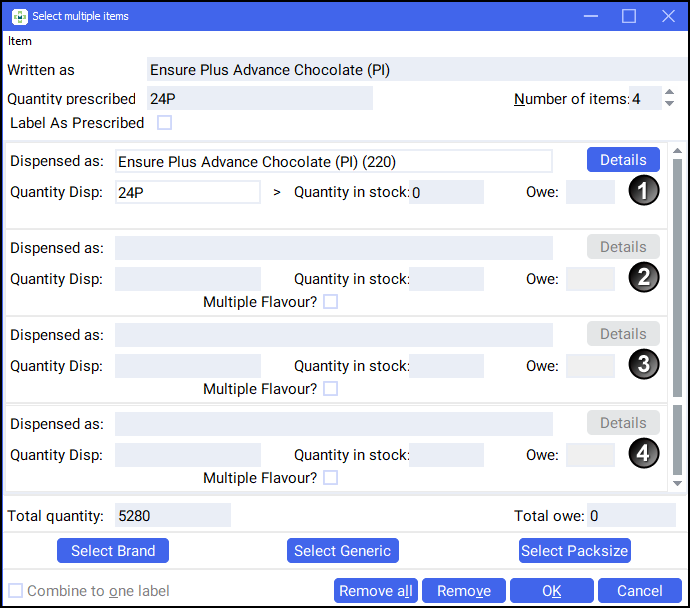Open Details for the first dispensed item
This screenshot has width=690, height=608.
point(623,160)
